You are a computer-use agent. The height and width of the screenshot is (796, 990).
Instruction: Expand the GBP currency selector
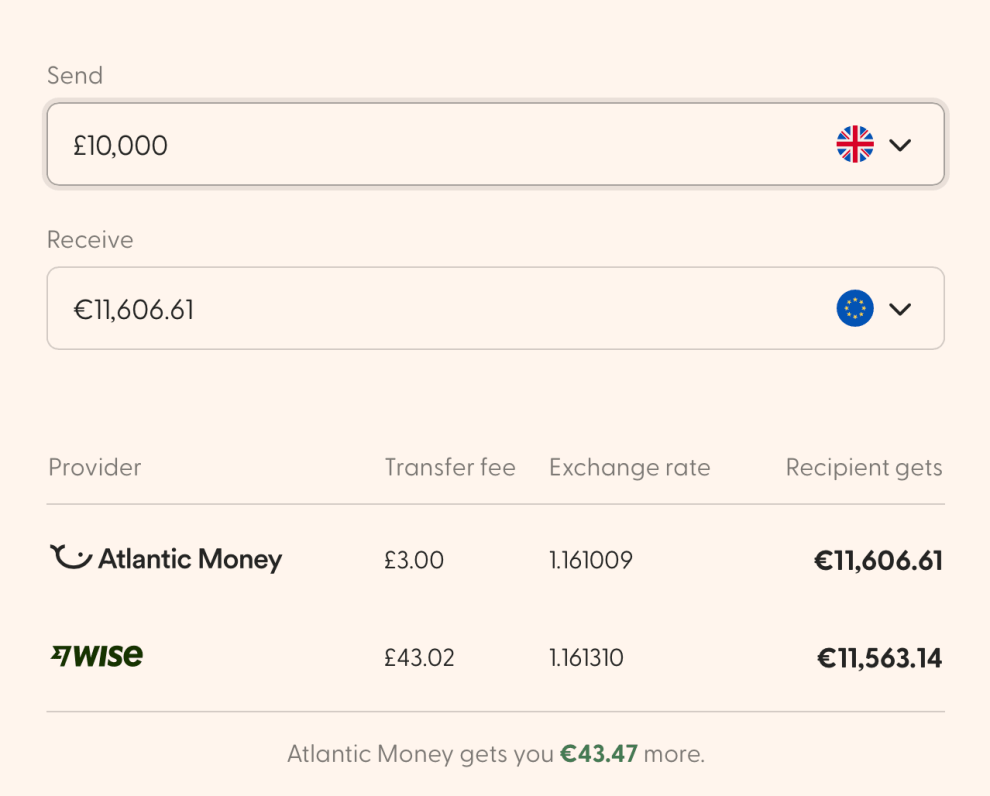(878, 143)
